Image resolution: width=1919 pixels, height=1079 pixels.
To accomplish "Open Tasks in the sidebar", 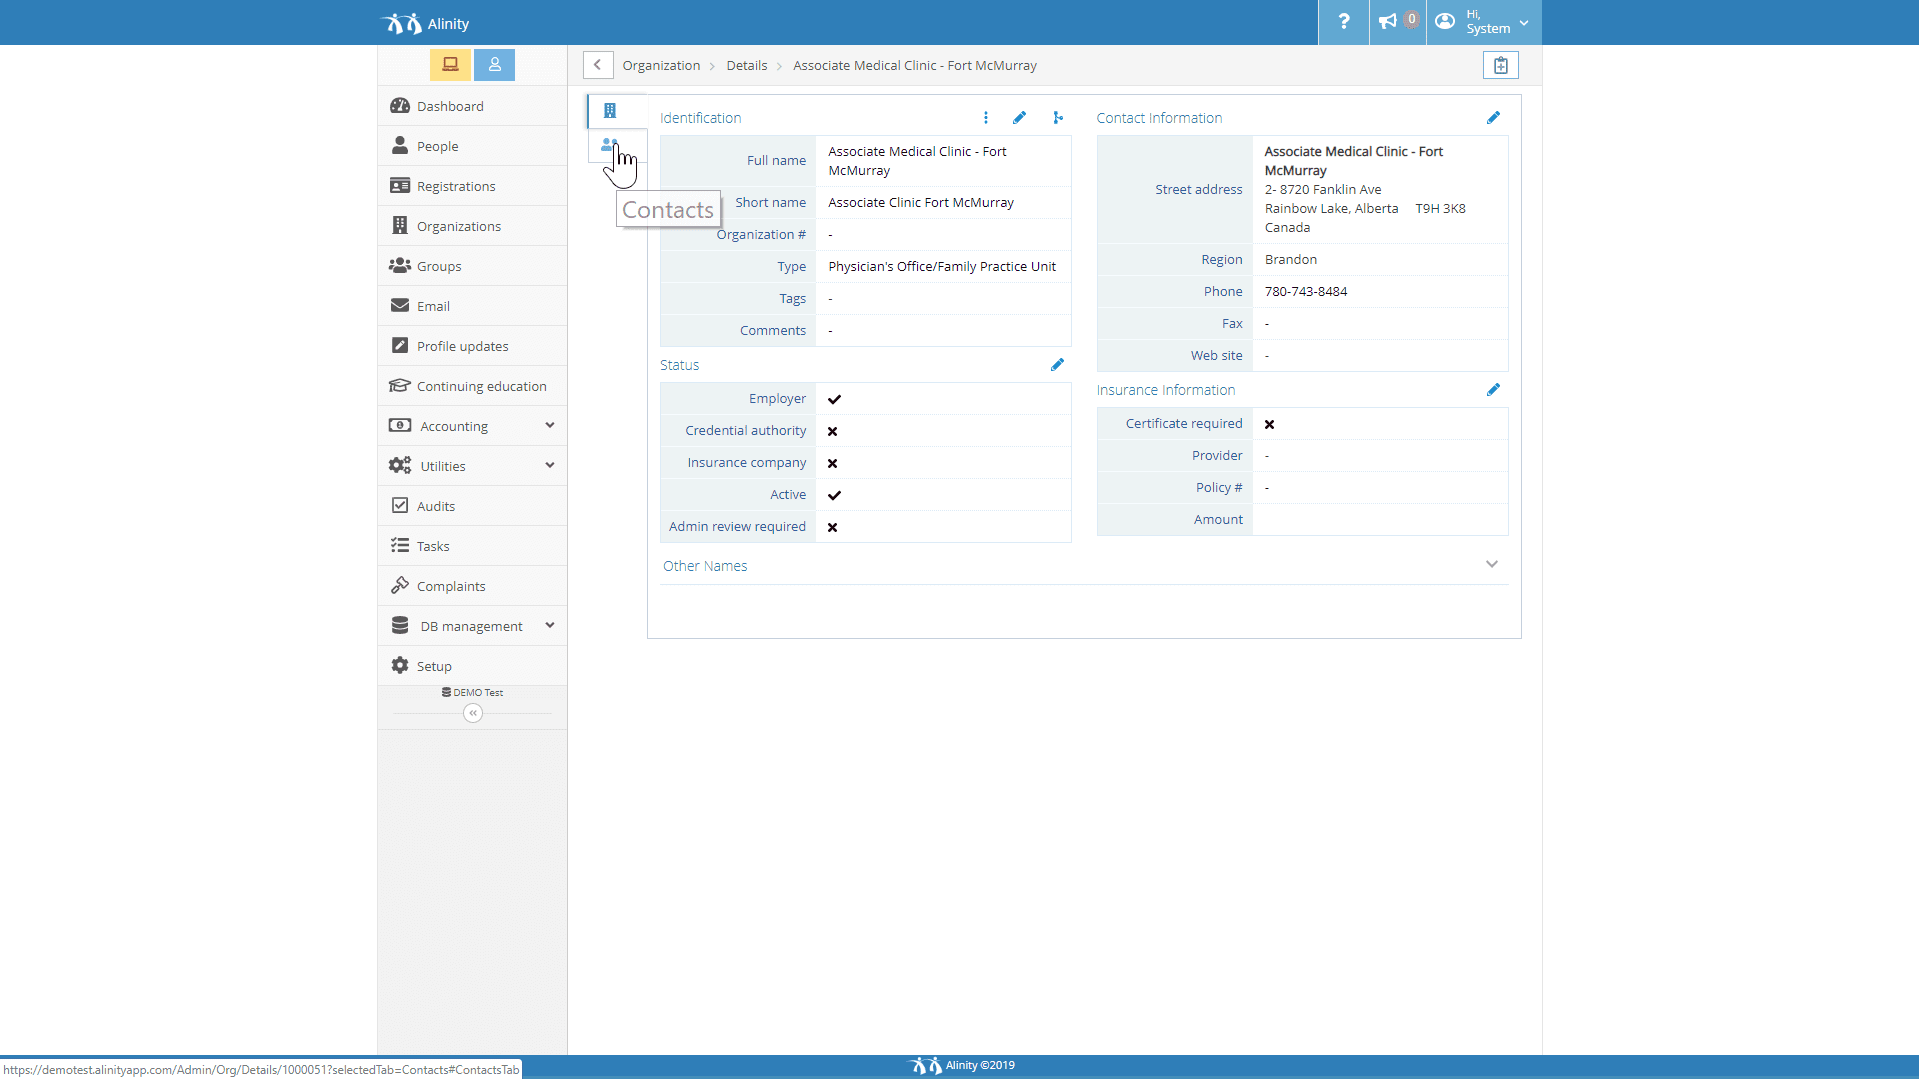I will coord(472,546).
